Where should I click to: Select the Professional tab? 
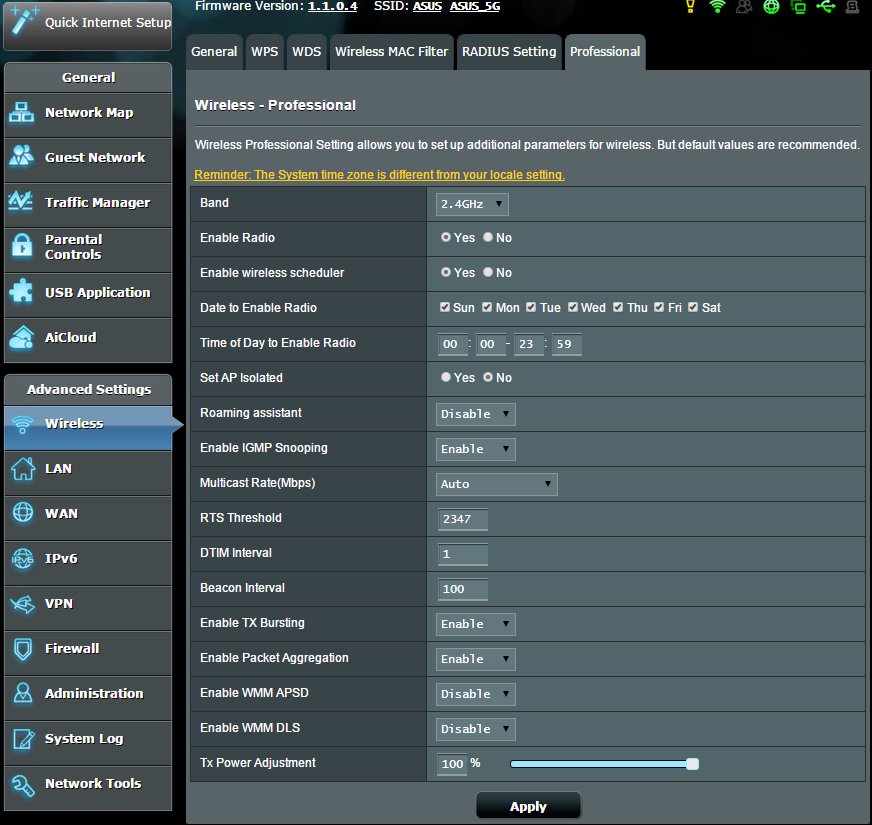coord(605,52)
